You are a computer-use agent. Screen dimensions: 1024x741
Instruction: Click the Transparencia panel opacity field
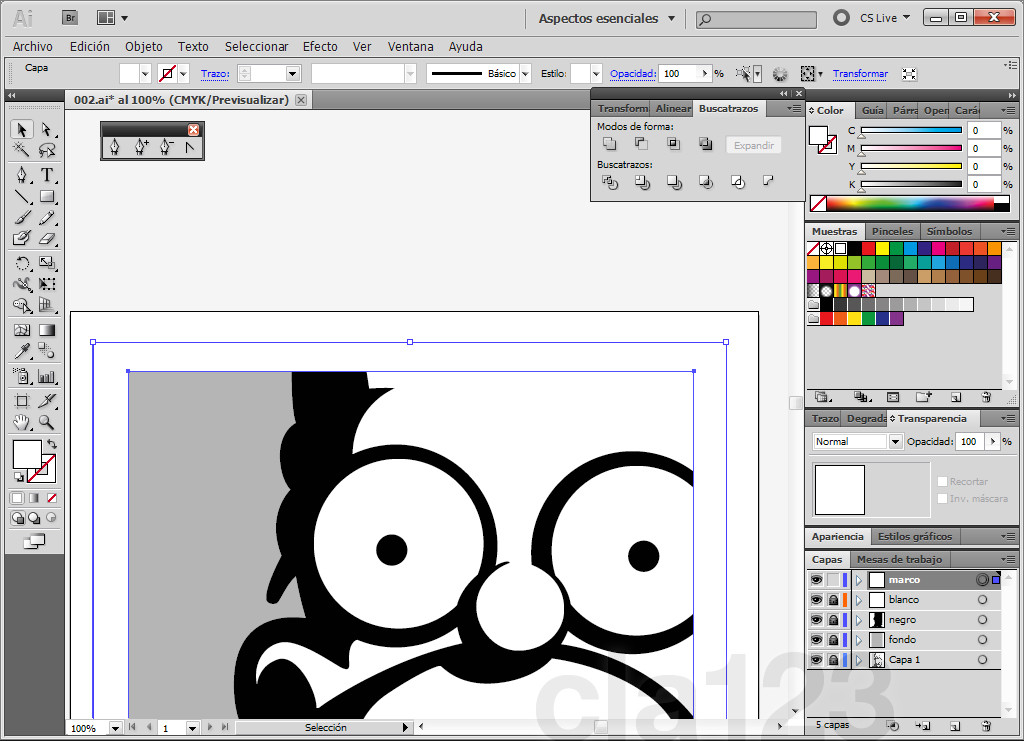coord(970,441)
